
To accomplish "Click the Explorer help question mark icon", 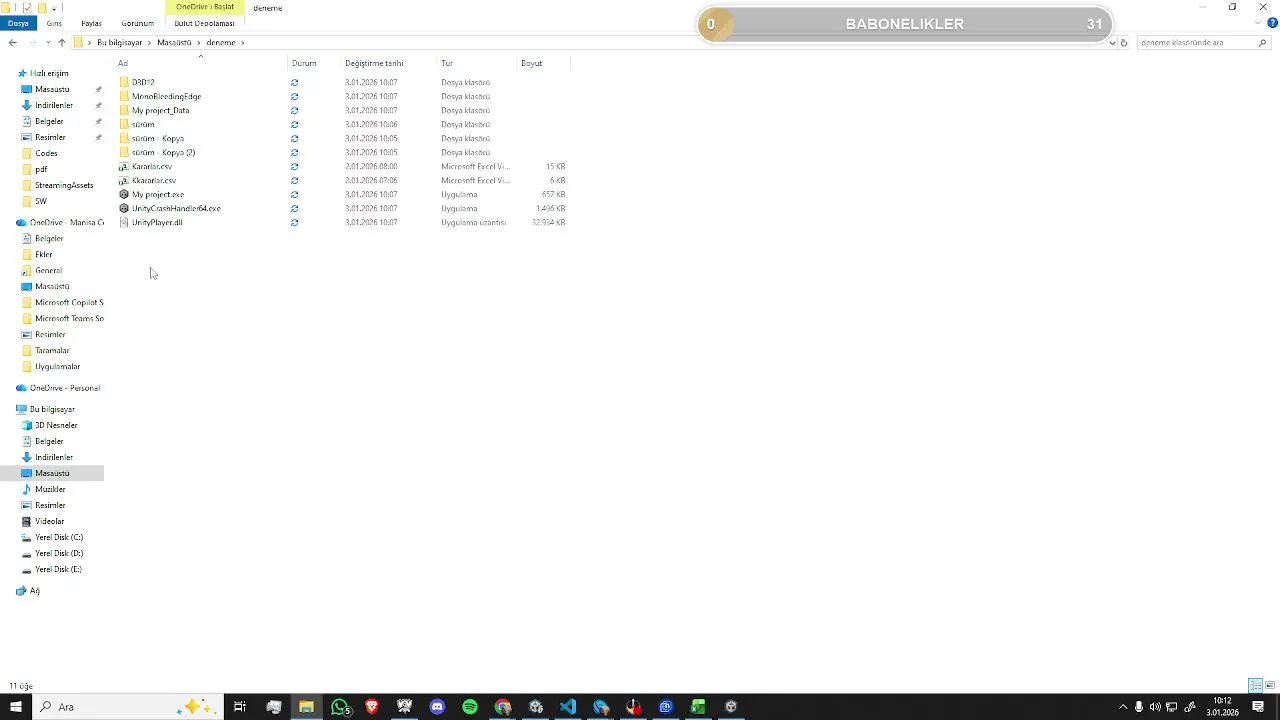I will tap(1272, 23).
